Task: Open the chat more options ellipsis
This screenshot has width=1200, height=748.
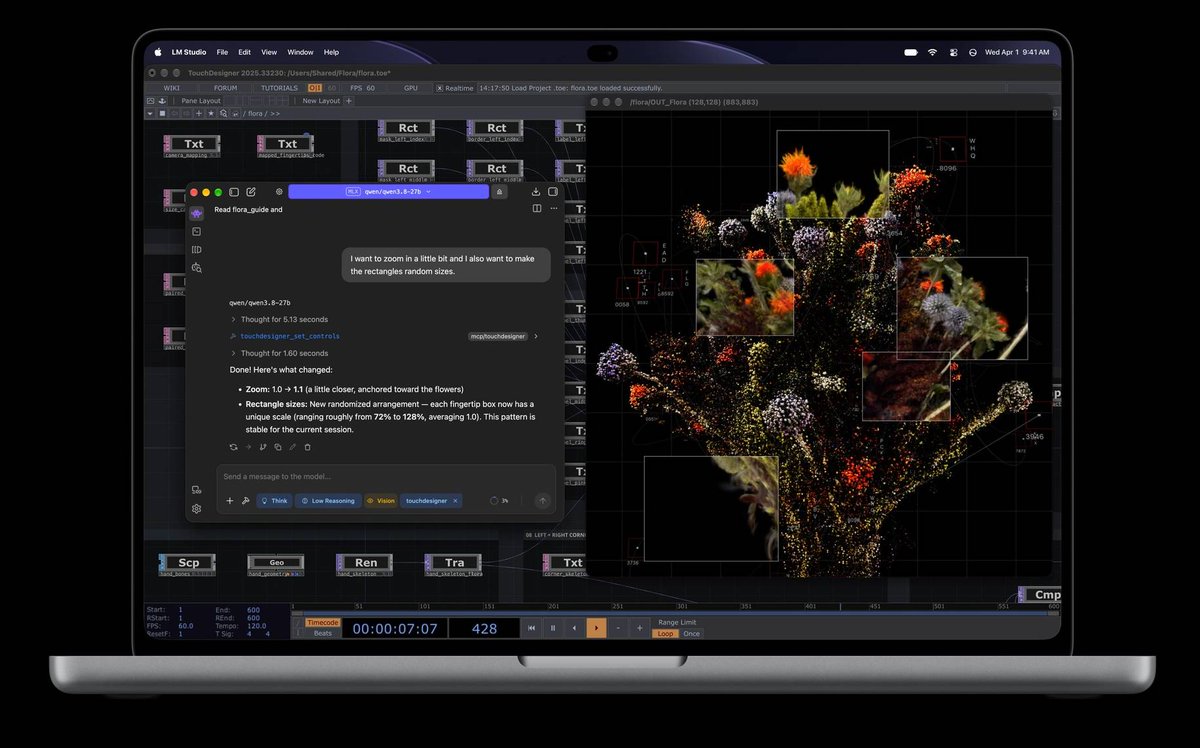Action: [553, 209]
